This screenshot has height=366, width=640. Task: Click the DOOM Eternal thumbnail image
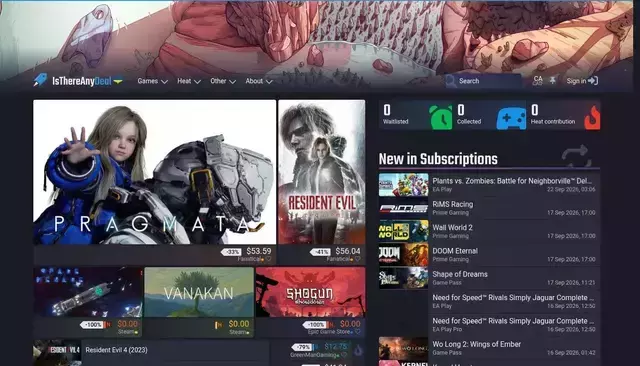coord(403,254)
